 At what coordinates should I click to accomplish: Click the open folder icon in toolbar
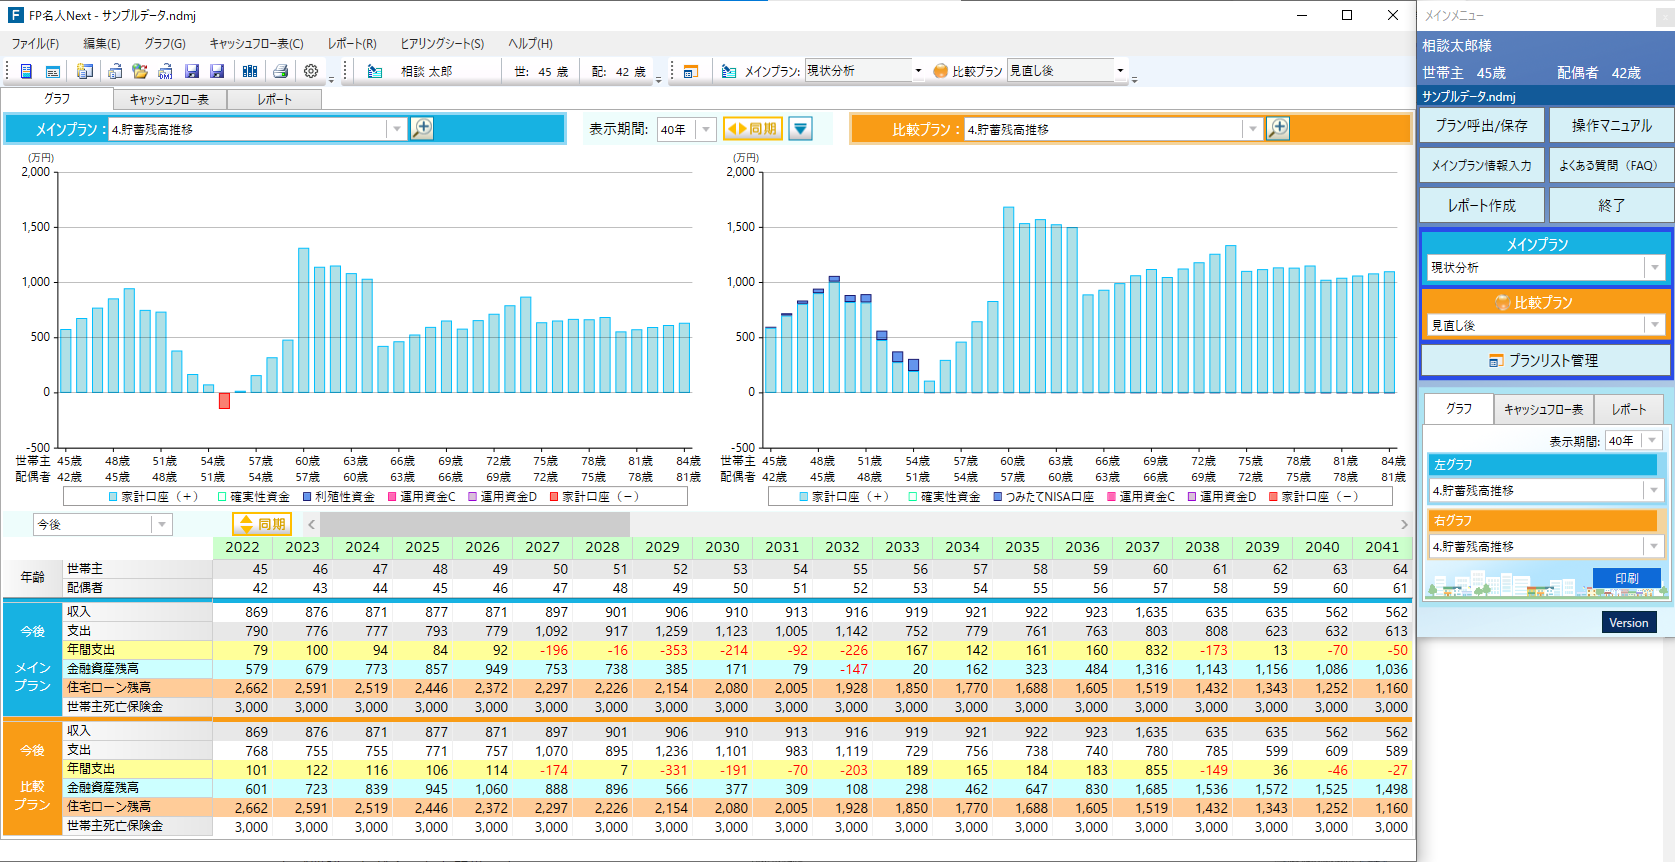coord(140,71)
